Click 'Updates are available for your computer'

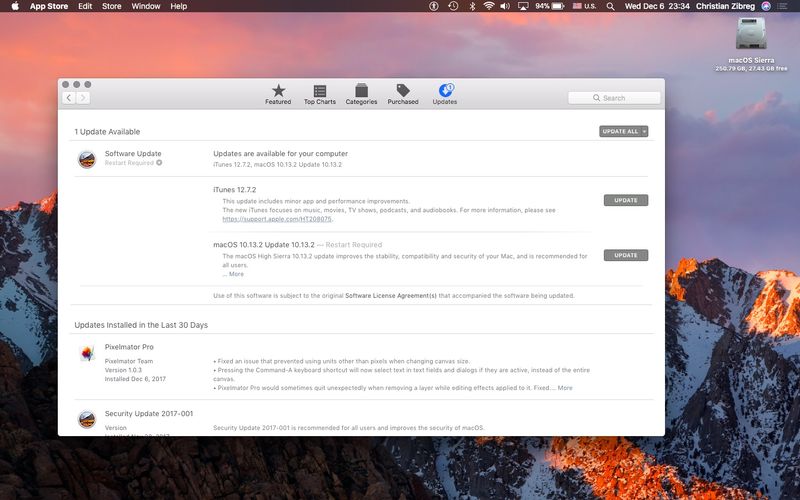pyautogui.click(x=281, y=154)
